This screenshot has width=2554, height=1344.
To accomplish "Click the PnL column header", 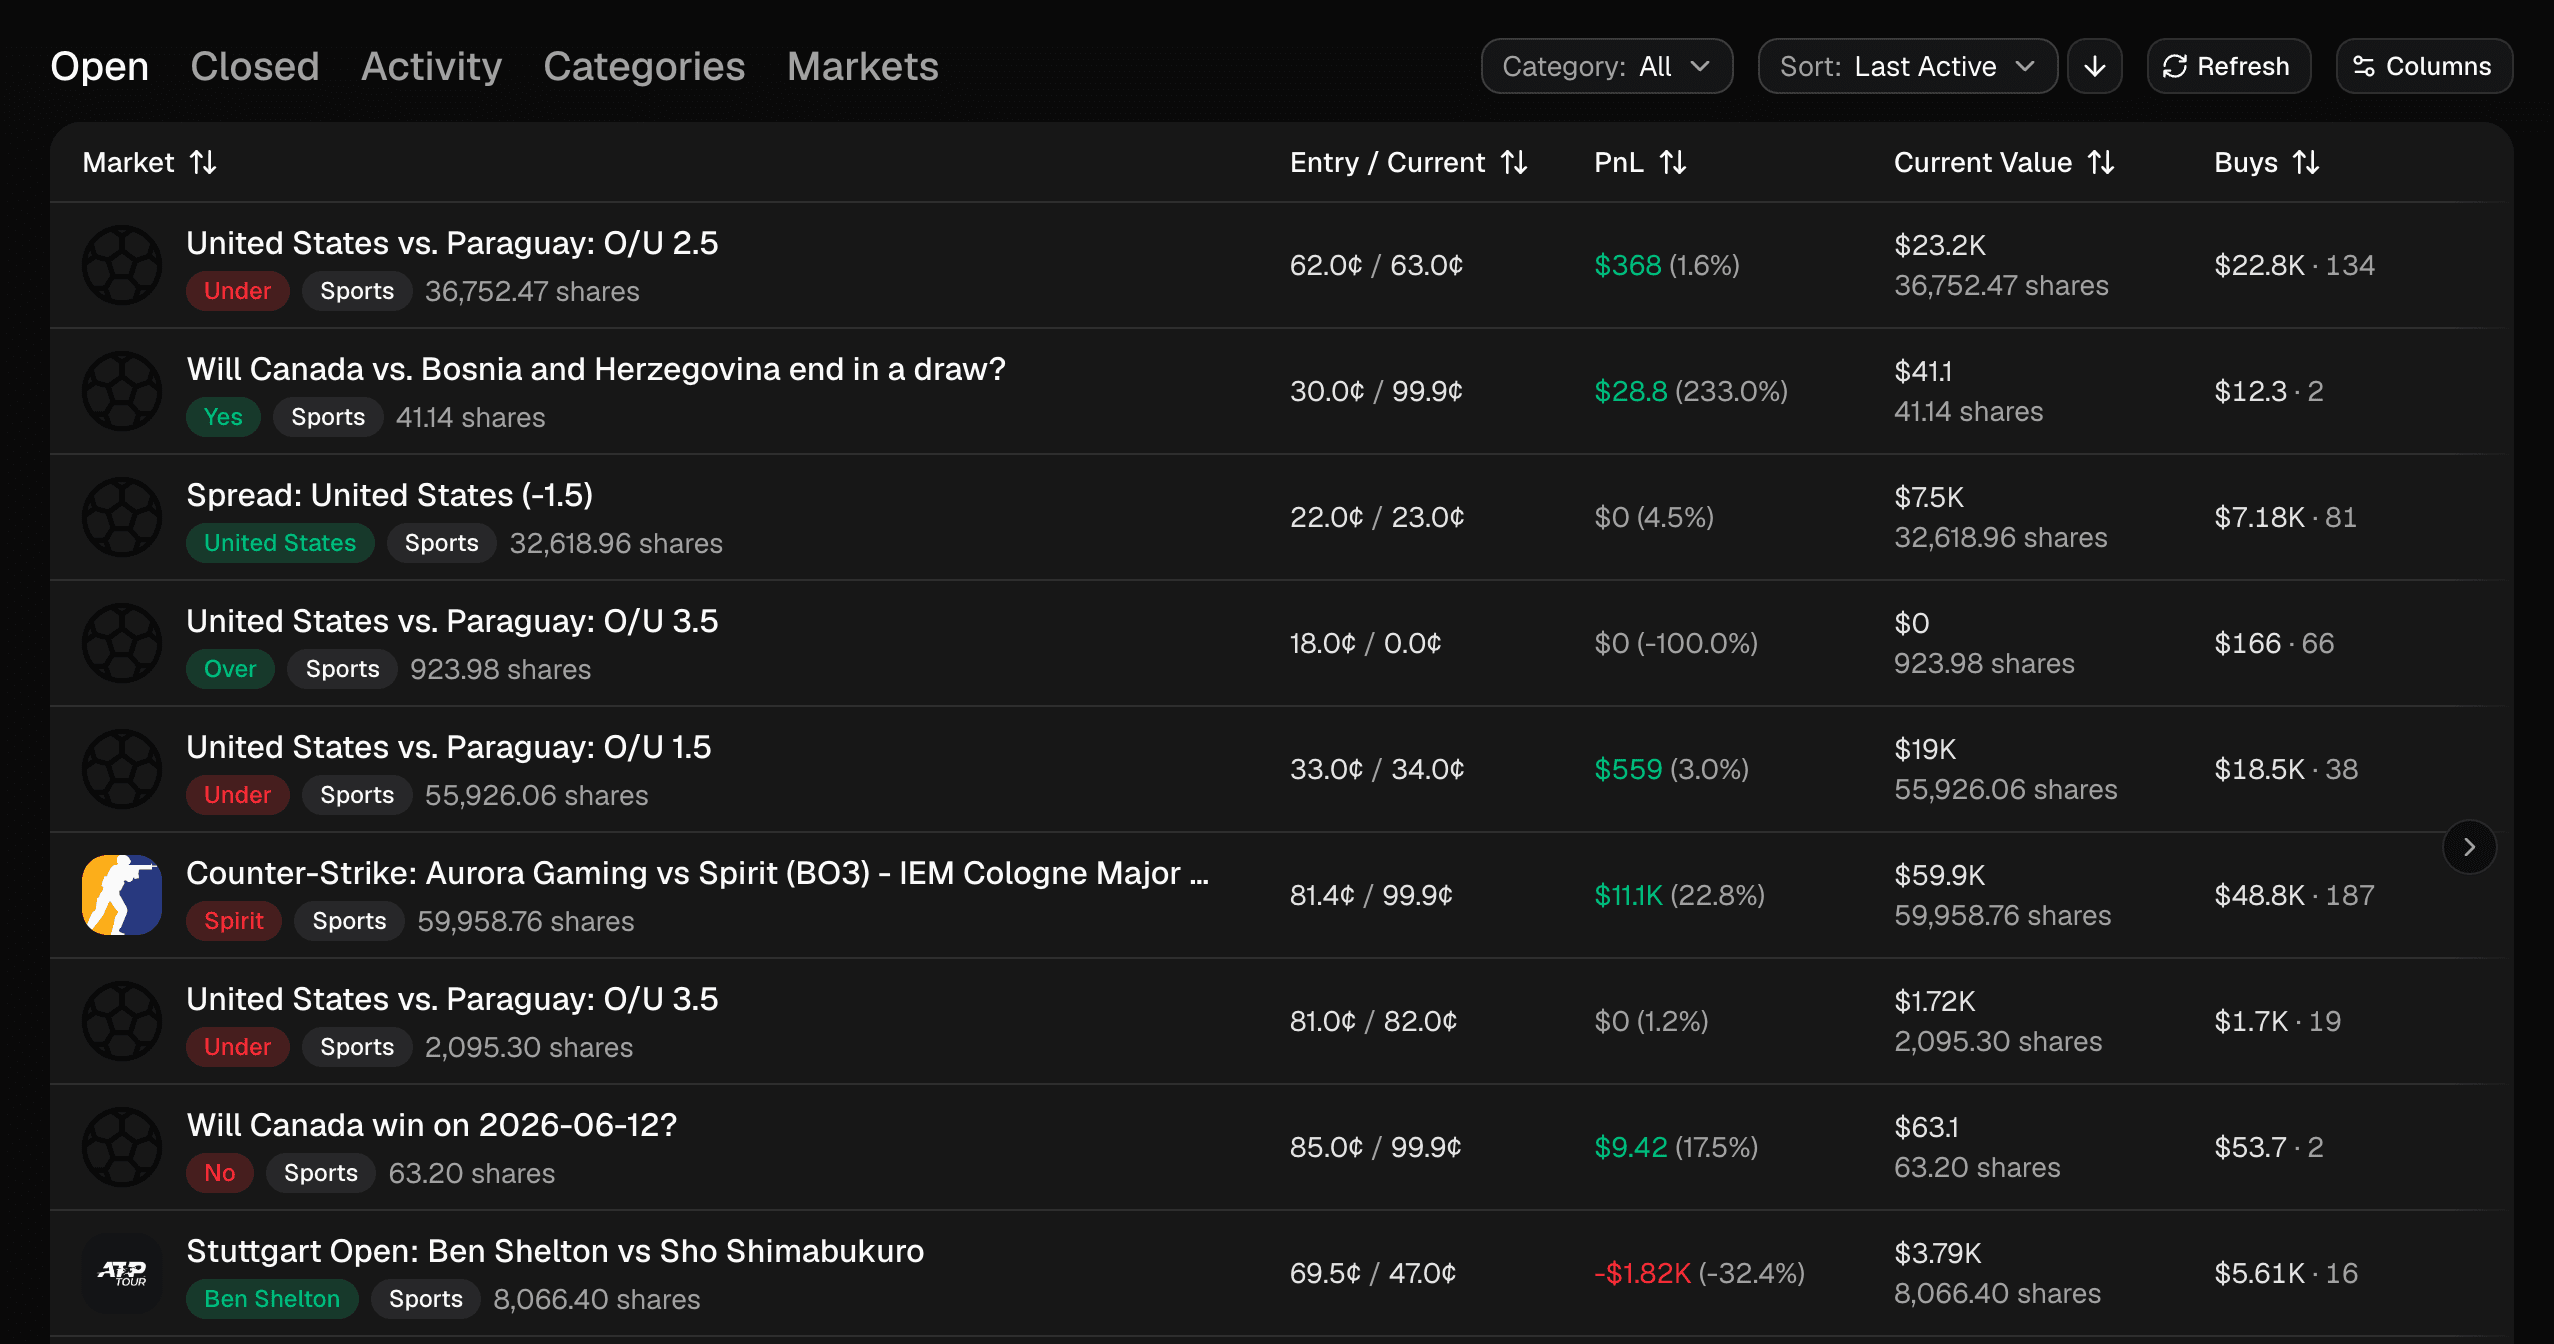I will pos(1640,162).
